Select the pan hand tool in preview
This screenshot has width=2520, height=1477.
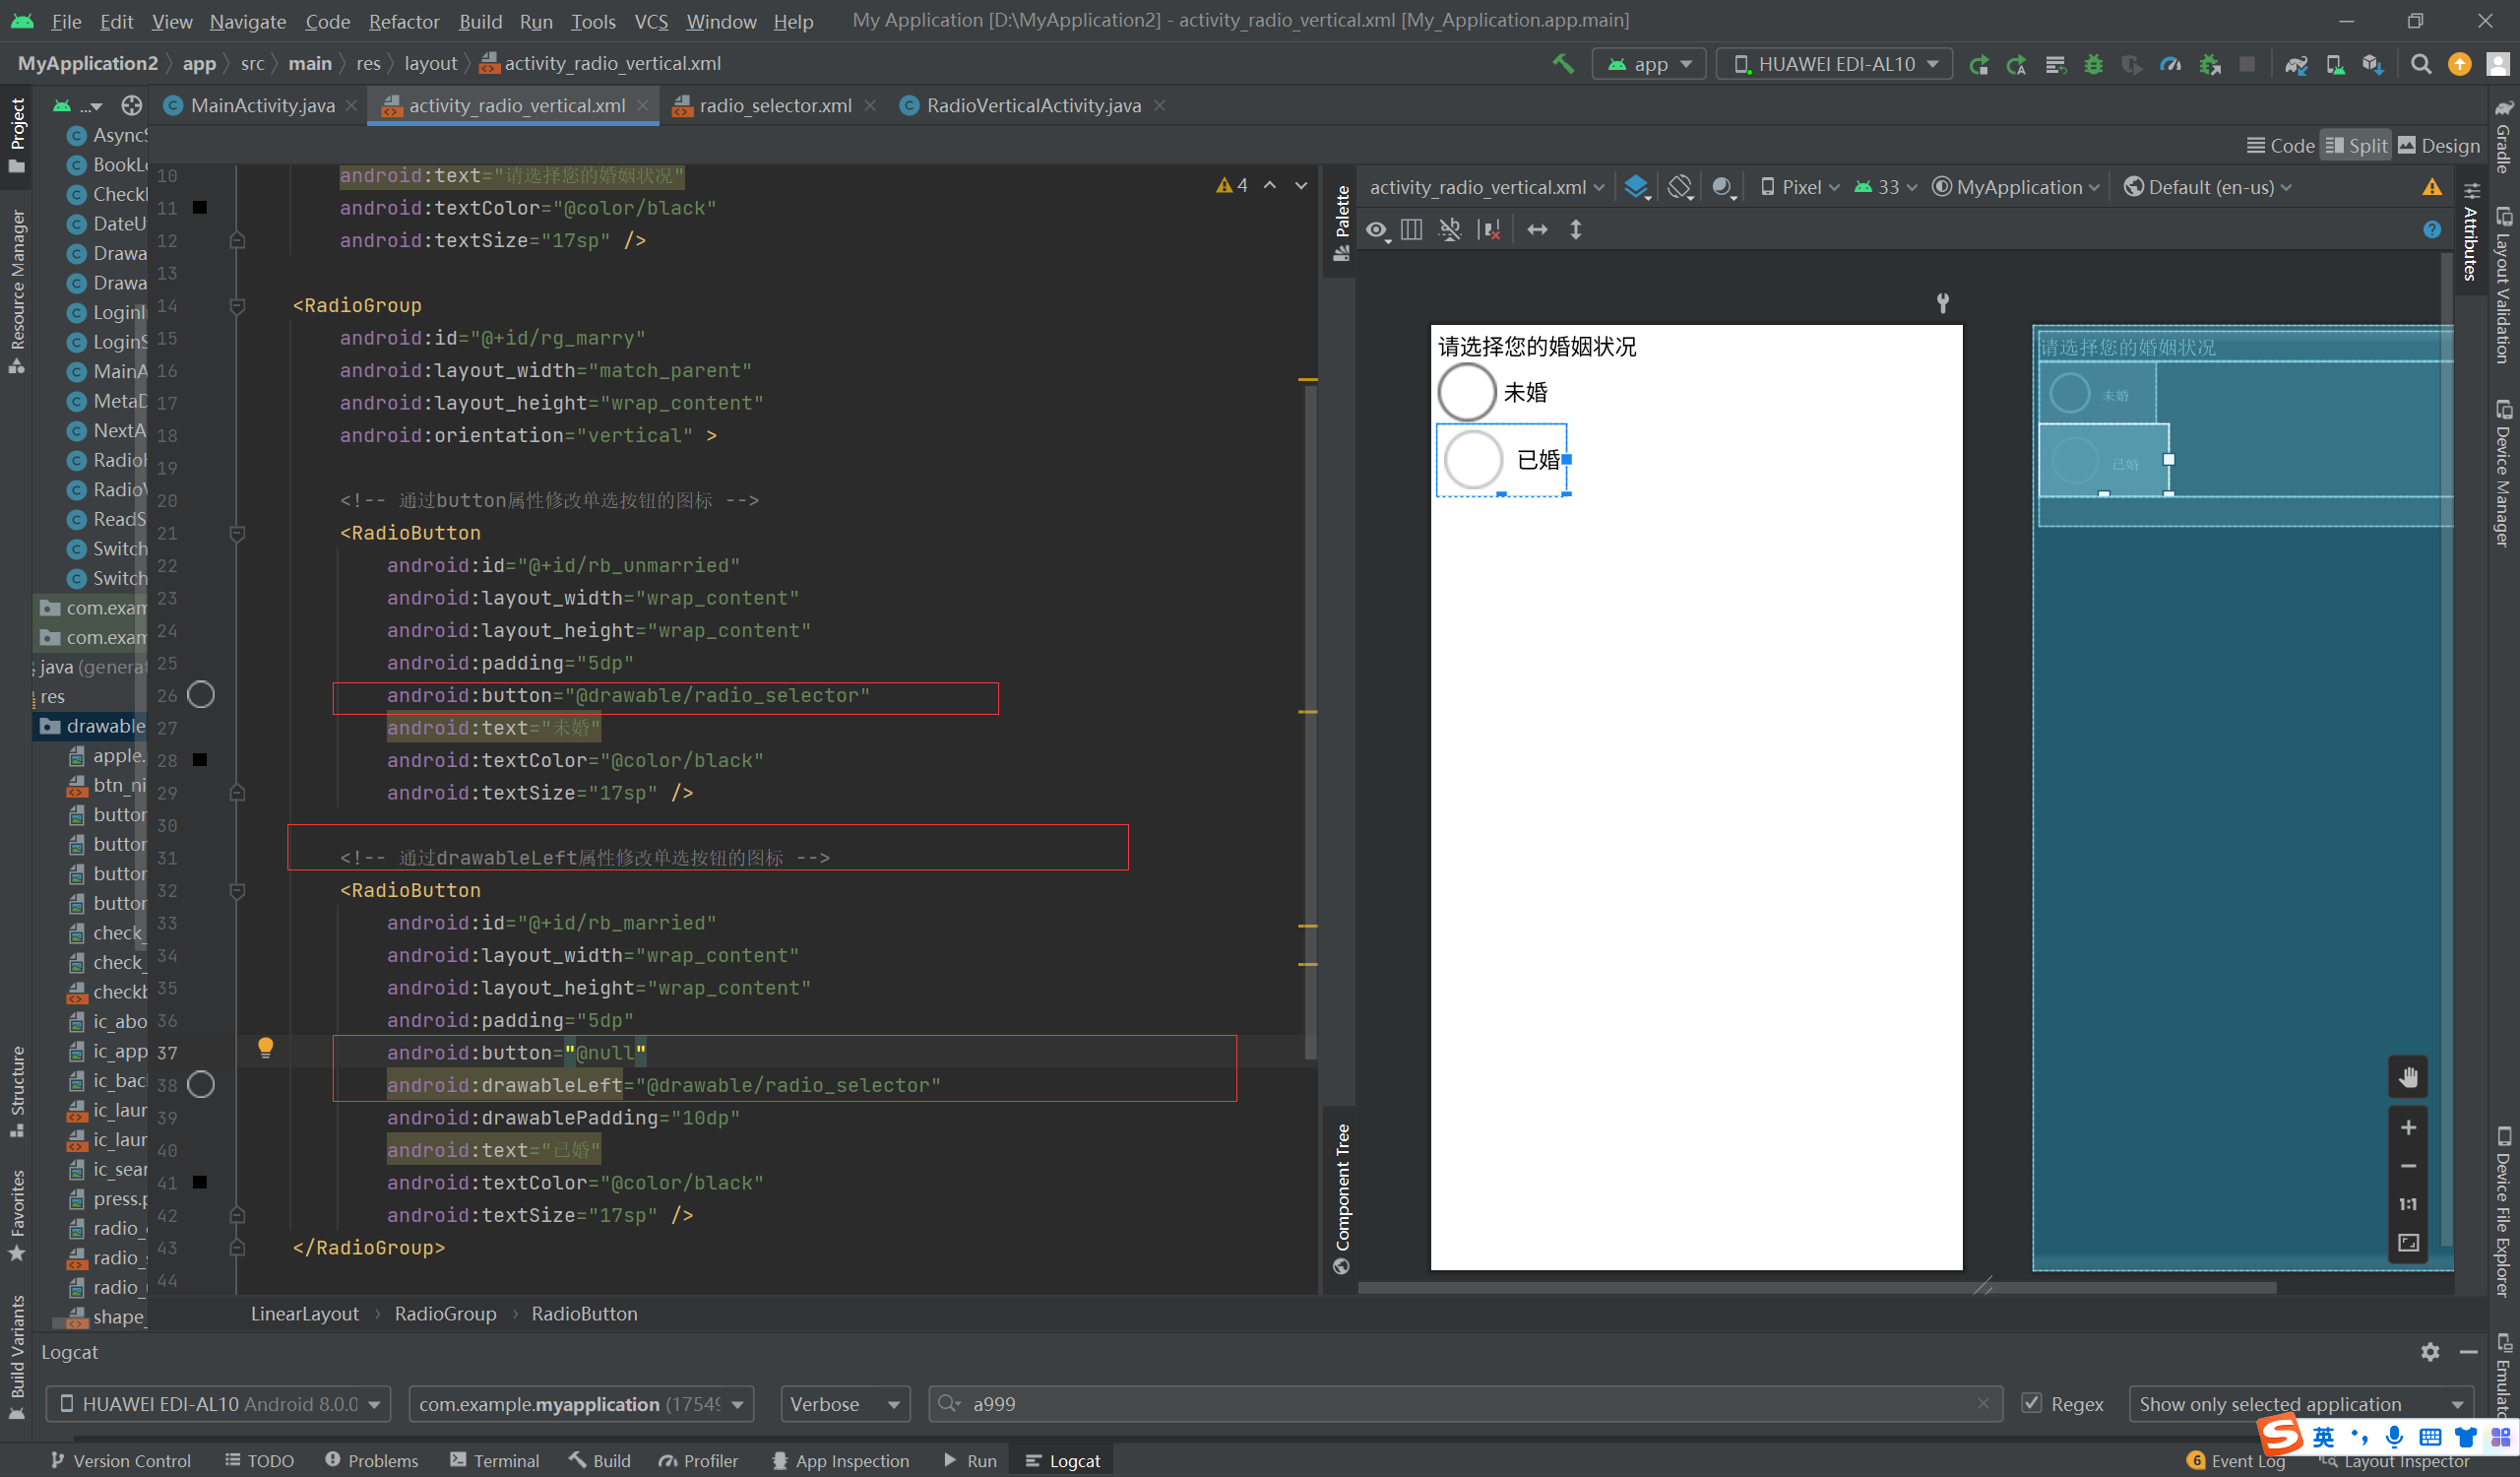[x=2408, y=1077]
